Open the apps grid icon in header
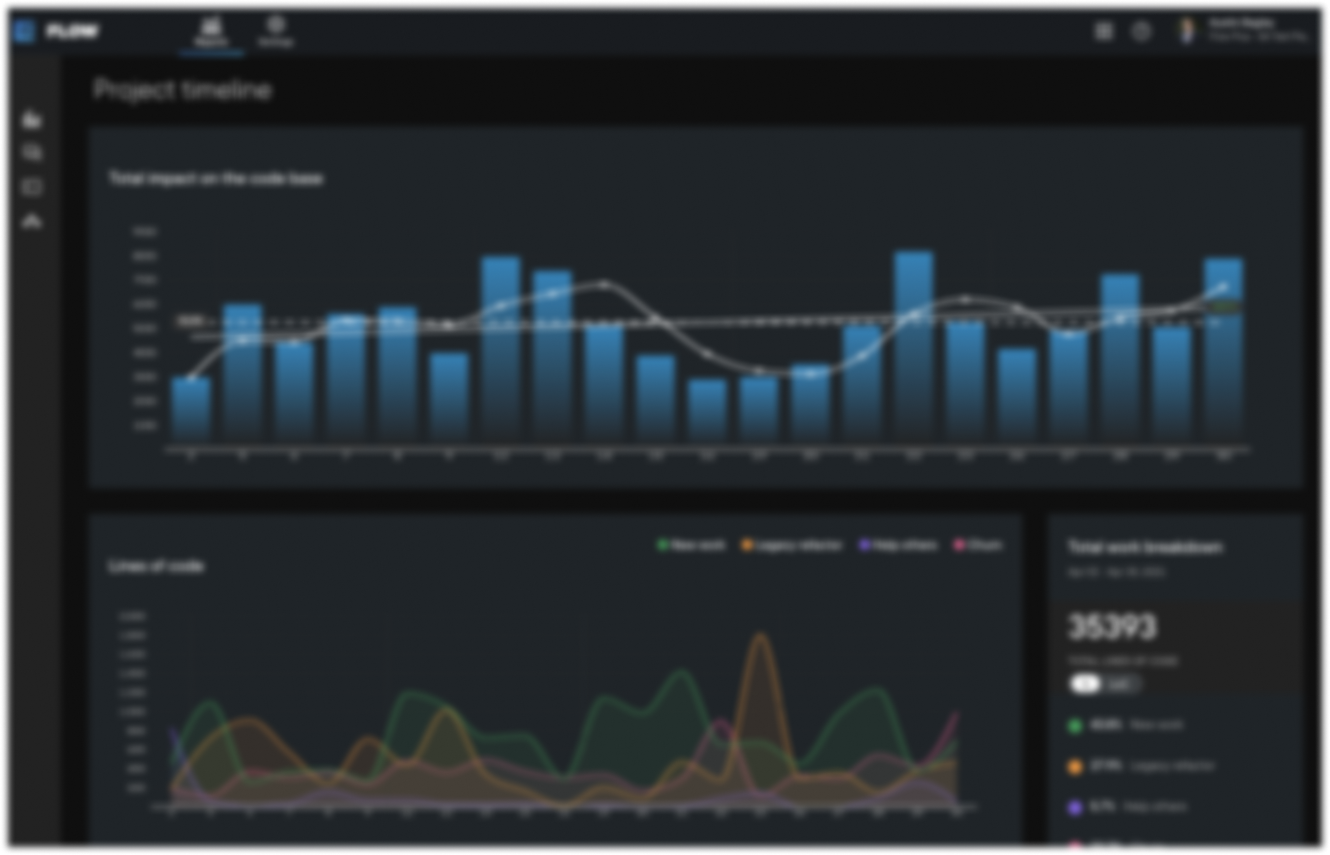The height and width of the screenshot is (855, 1330). (x=1104, y=32)
